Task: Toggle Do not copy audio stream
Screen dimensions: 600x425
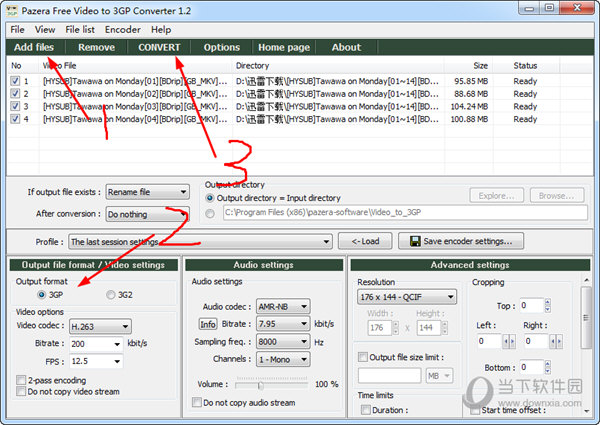Action: tap(197, 402)
